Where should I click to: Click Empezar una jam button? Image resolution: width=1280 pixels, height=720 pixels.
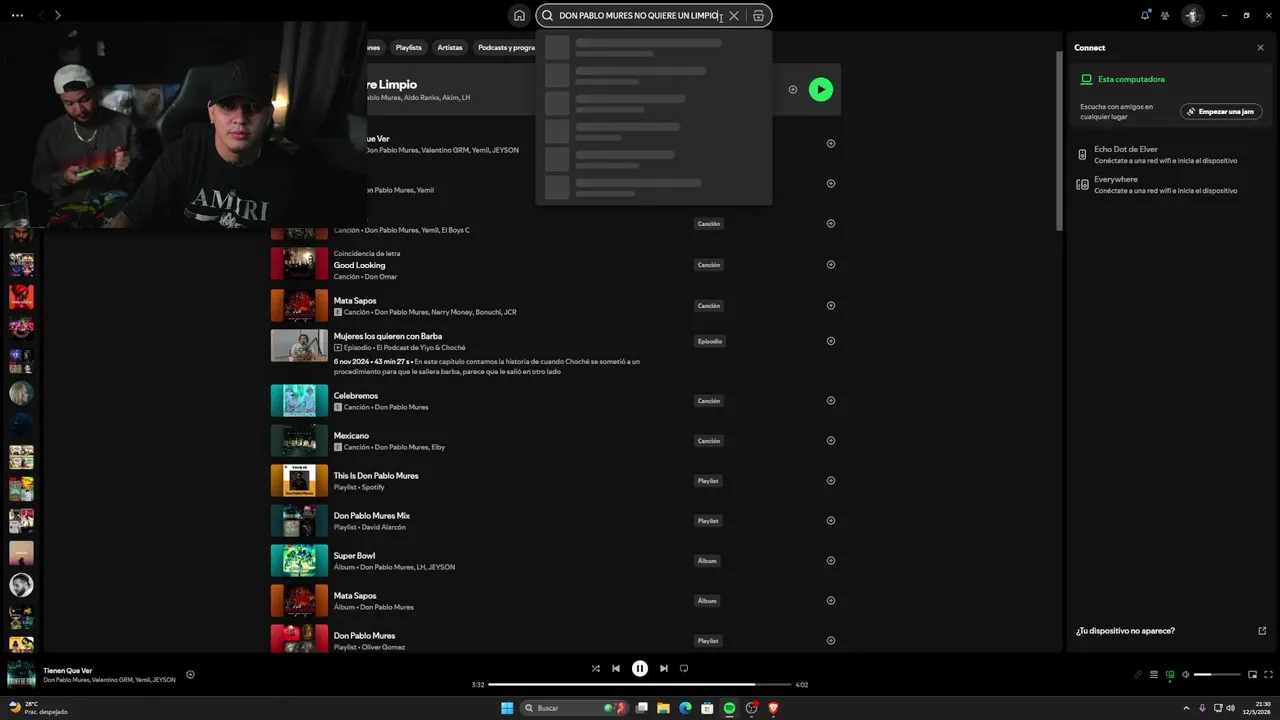(x=1221, y=111)
